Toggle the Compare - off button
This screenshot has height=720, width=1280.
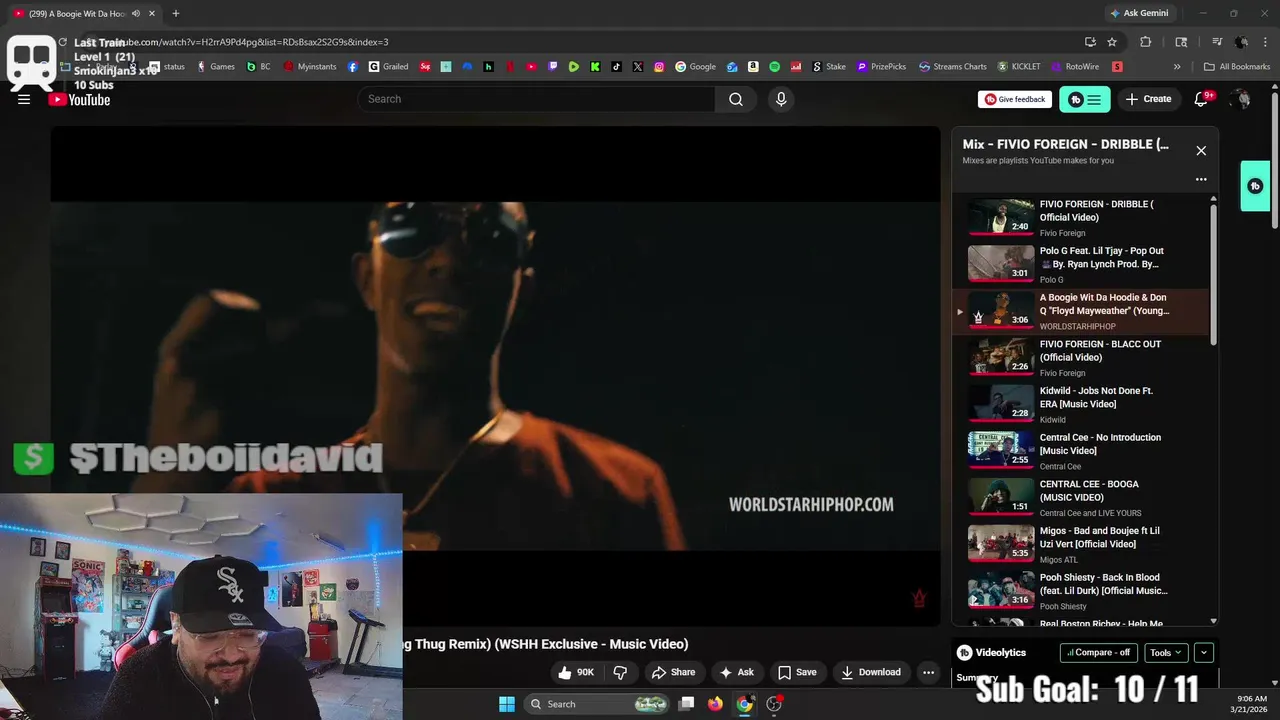point(1098,653)
